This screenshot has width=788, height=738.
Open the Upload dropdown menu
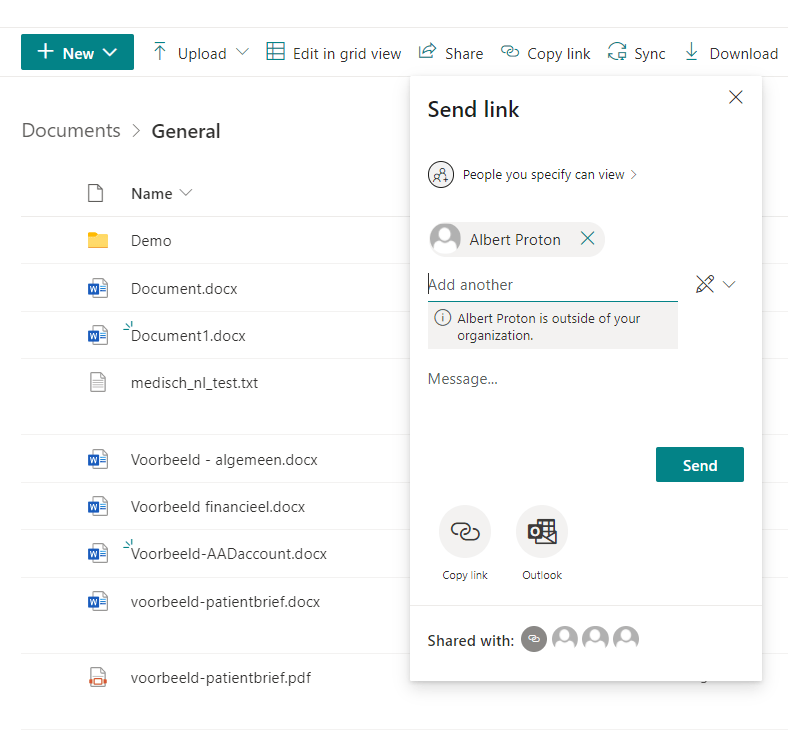click(x=243, y=53)
